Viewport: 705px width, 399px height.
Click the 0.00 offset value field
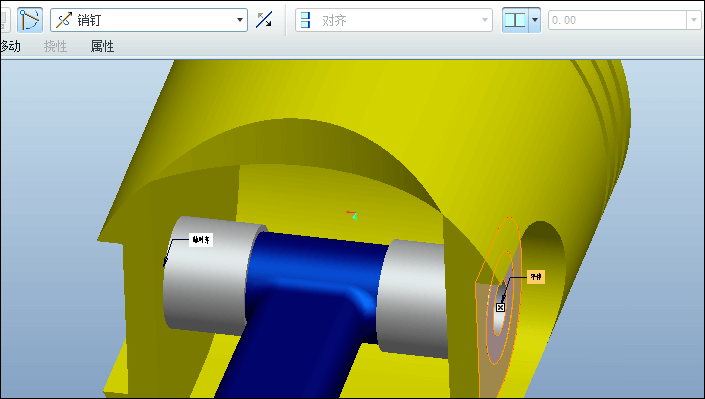617,20
